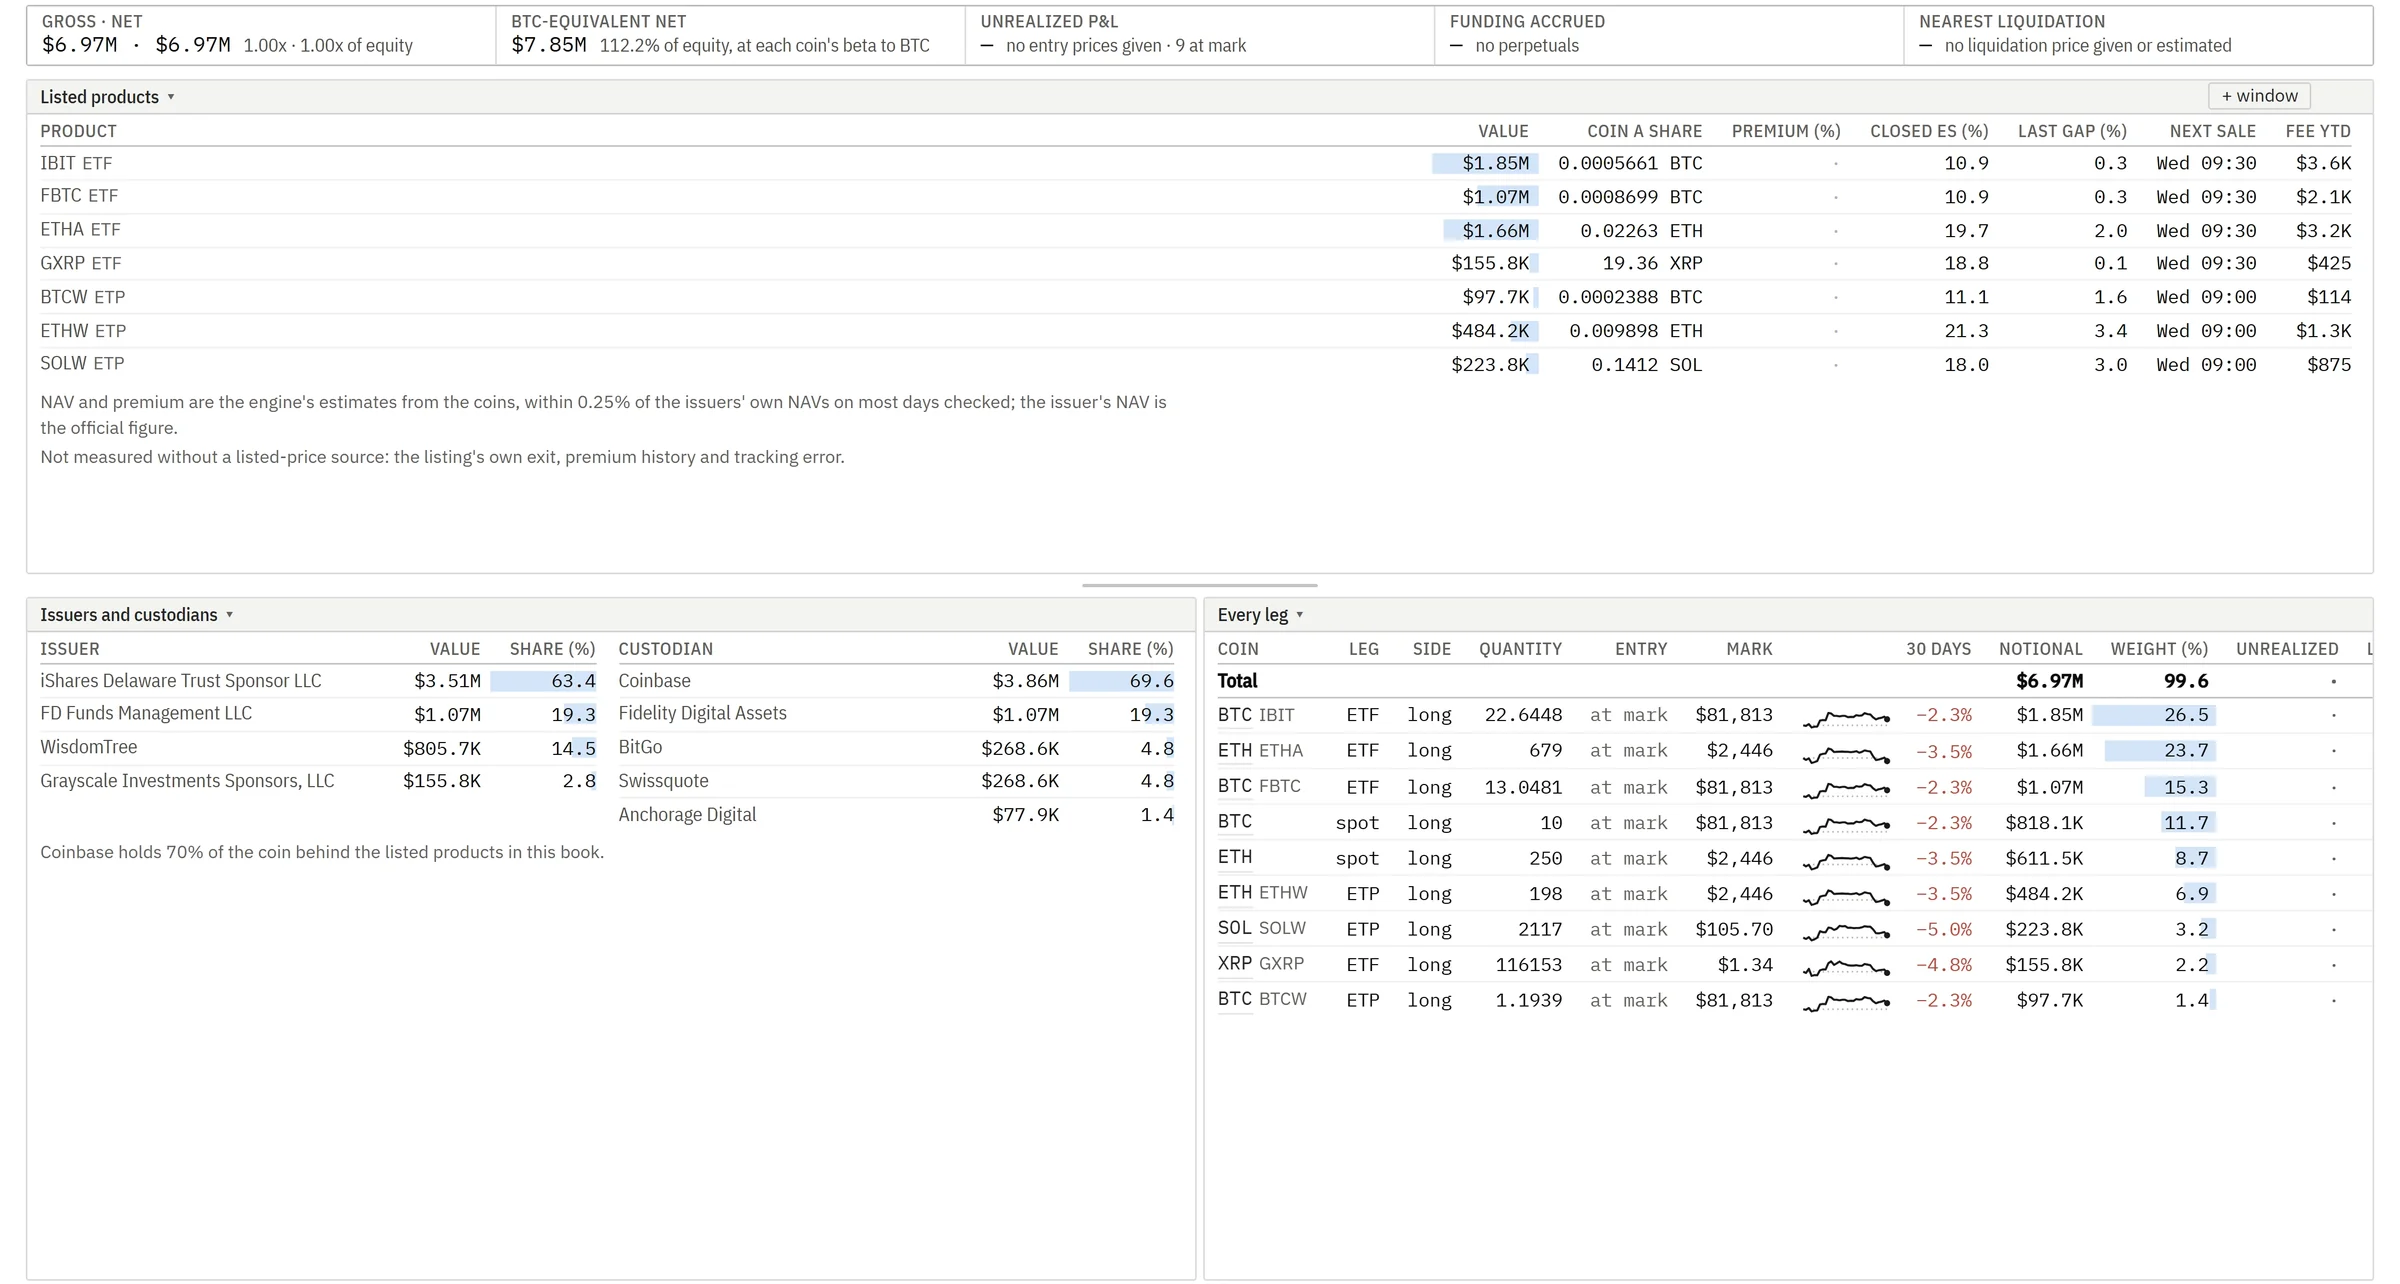The image size is (2400, 1284).
Task: Click the CLOSED ES (%) column header
Action: coord(1929,131)
